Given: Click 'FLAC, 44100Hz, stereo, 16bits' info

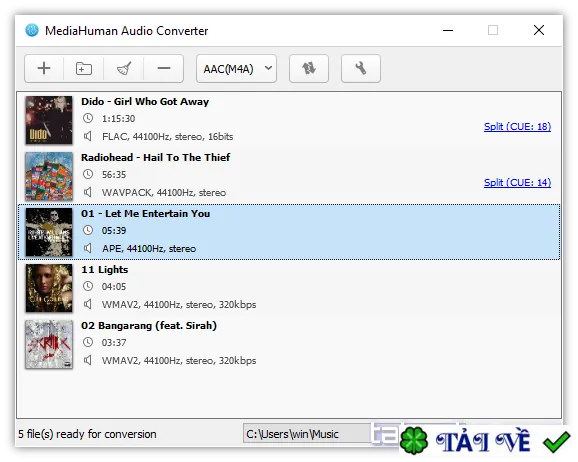Looking at the screenshot, I should pyautogui.click(x=167, y=137).
